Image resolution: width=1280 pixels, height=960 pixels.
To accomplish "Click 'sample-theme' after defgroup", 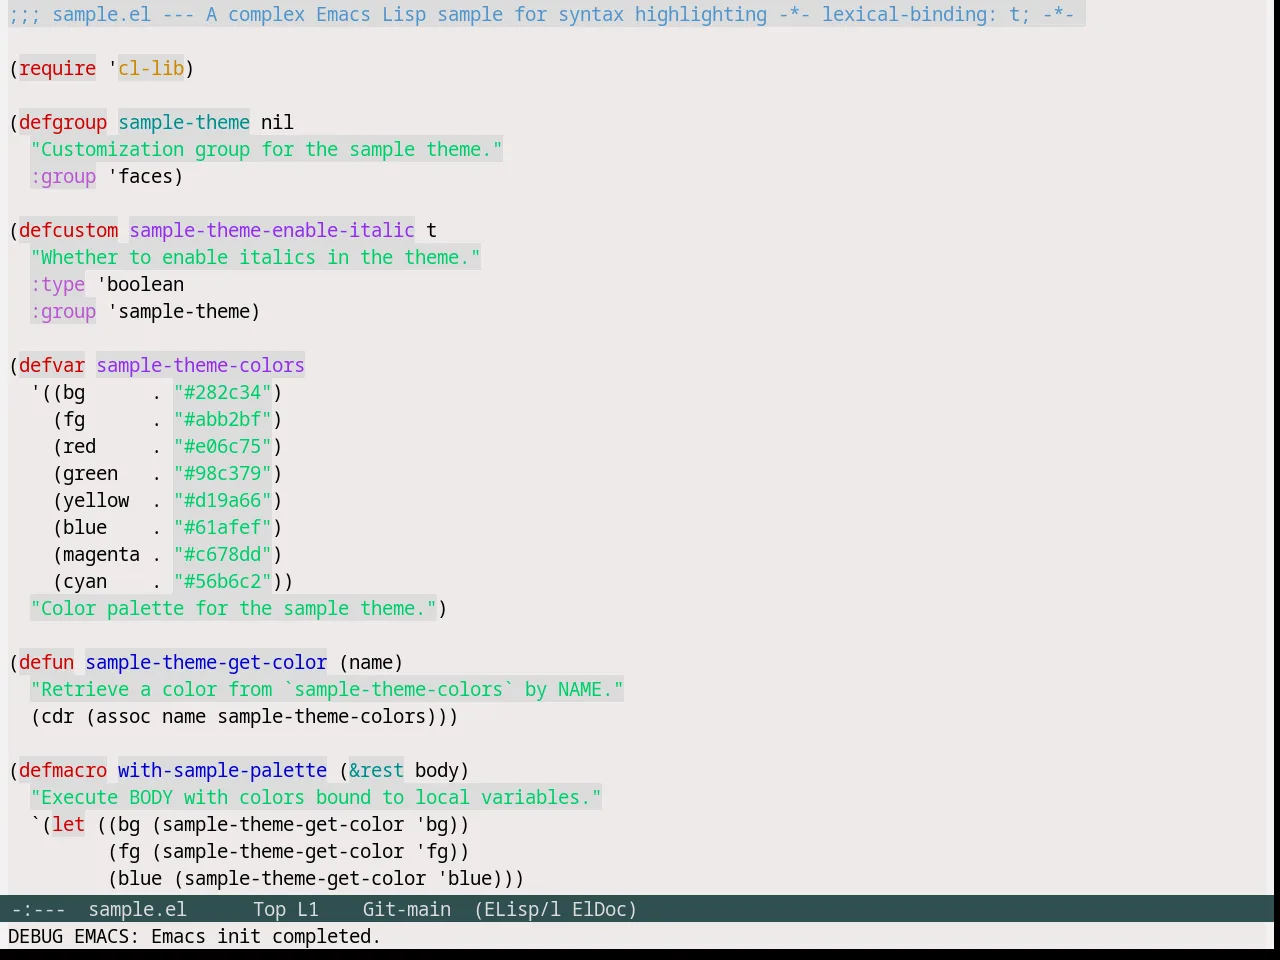I will 184,122.
